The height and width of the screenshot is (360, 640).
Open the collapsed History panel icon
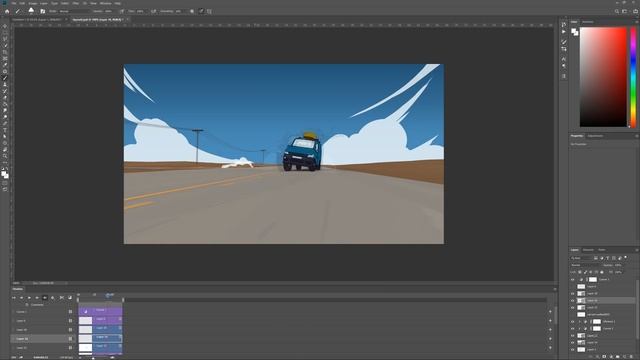564,25
